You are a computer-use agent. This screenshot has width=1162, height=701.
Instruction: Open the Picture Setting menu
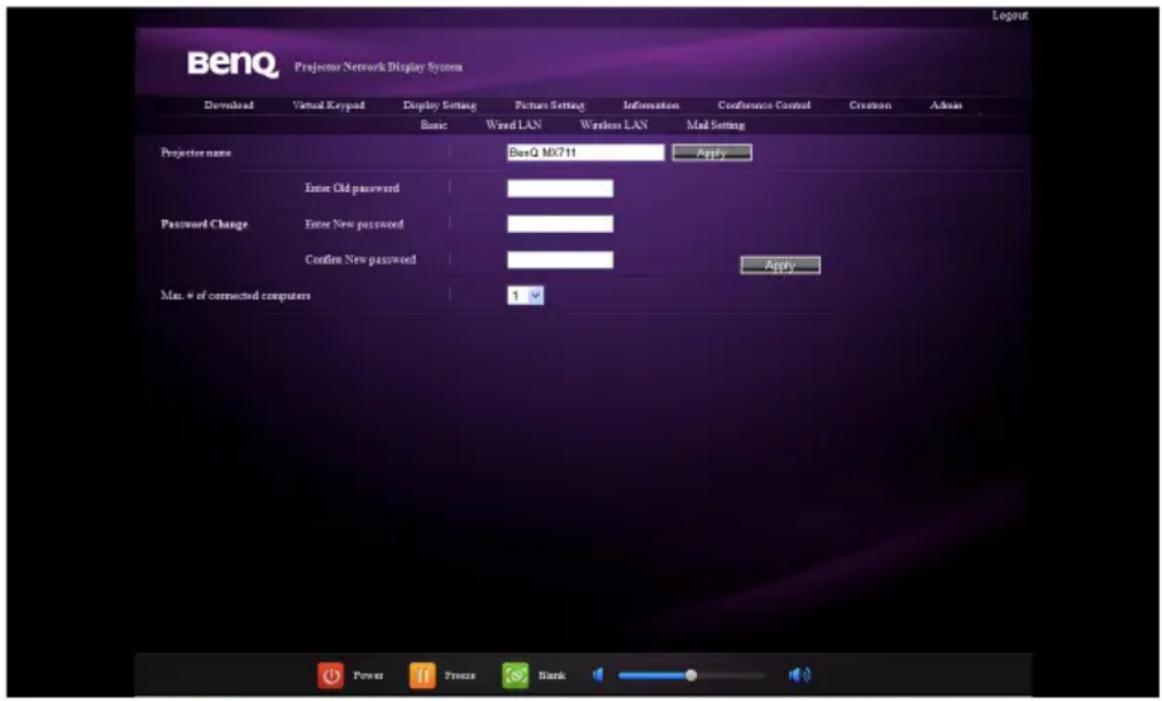549,105
